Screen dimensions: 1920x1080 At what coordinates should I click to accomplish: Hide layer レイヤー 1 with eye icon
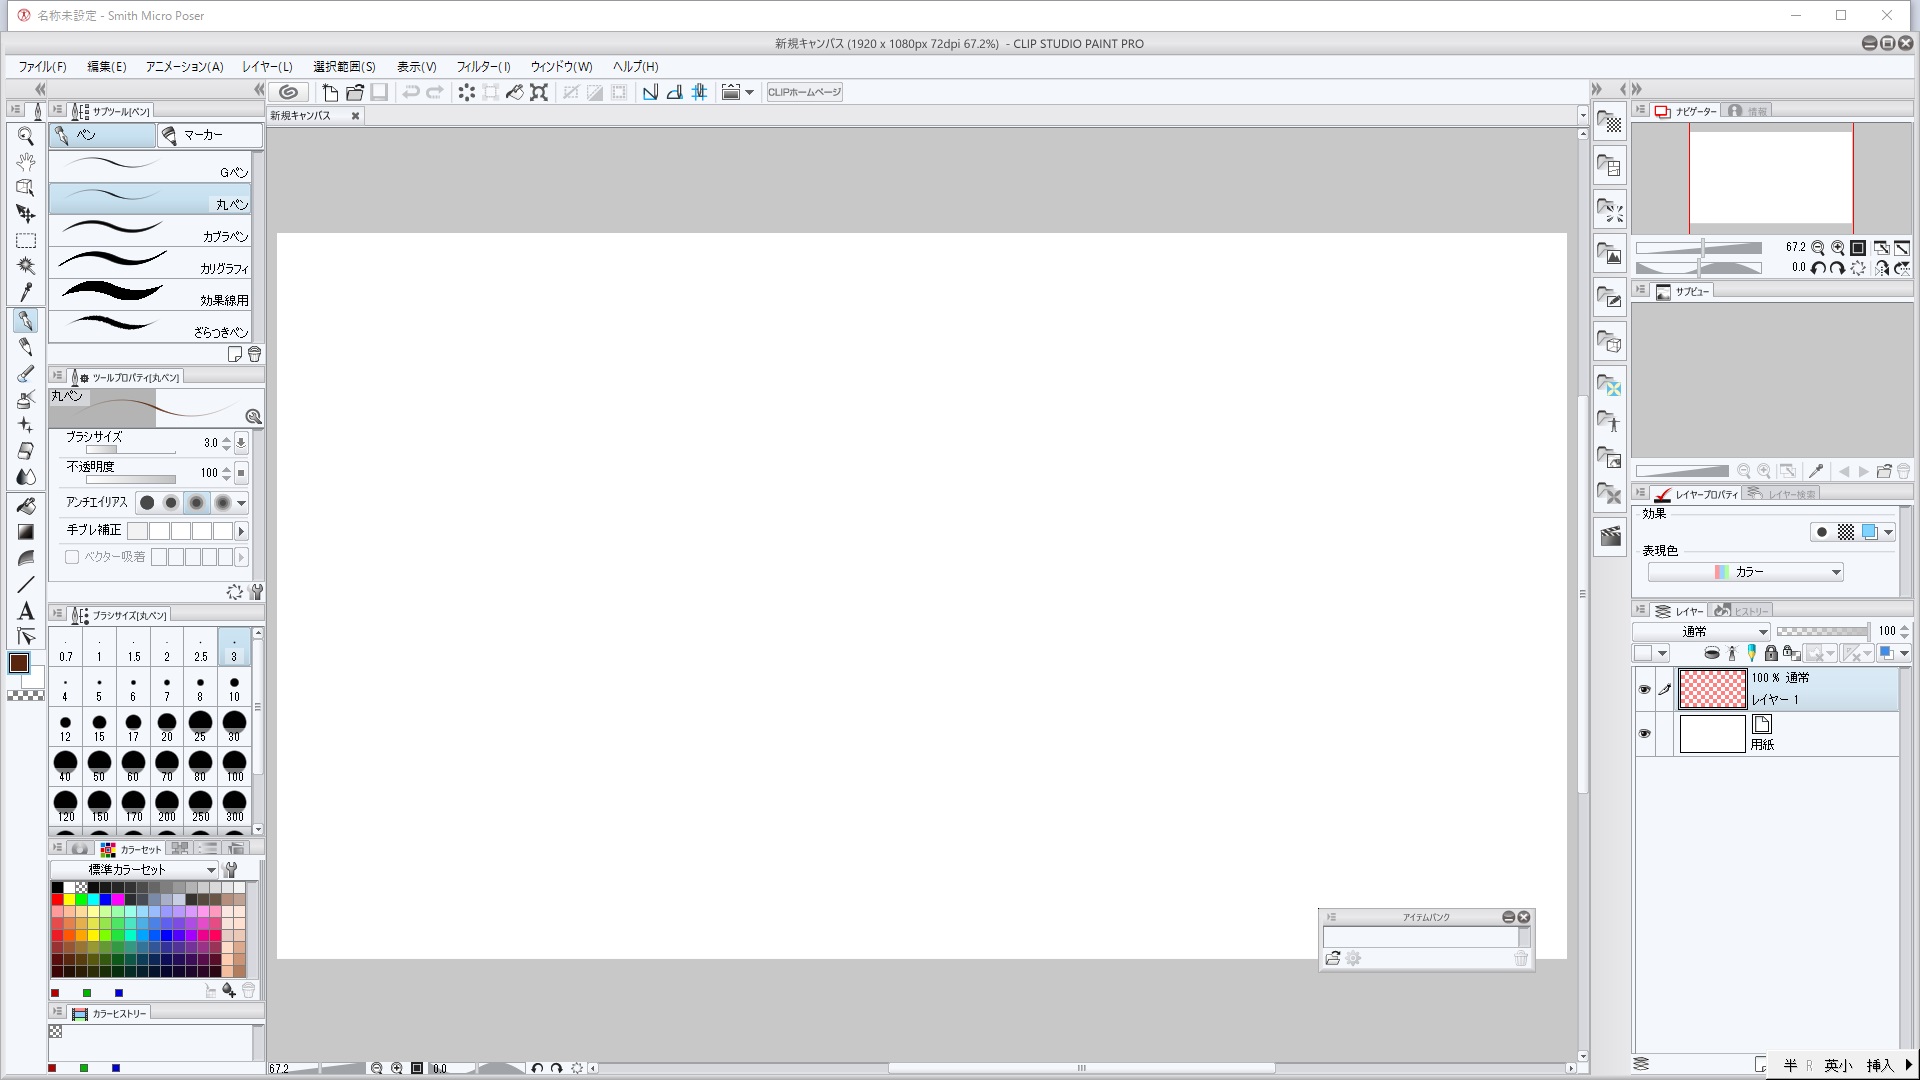click(1644, 690)
